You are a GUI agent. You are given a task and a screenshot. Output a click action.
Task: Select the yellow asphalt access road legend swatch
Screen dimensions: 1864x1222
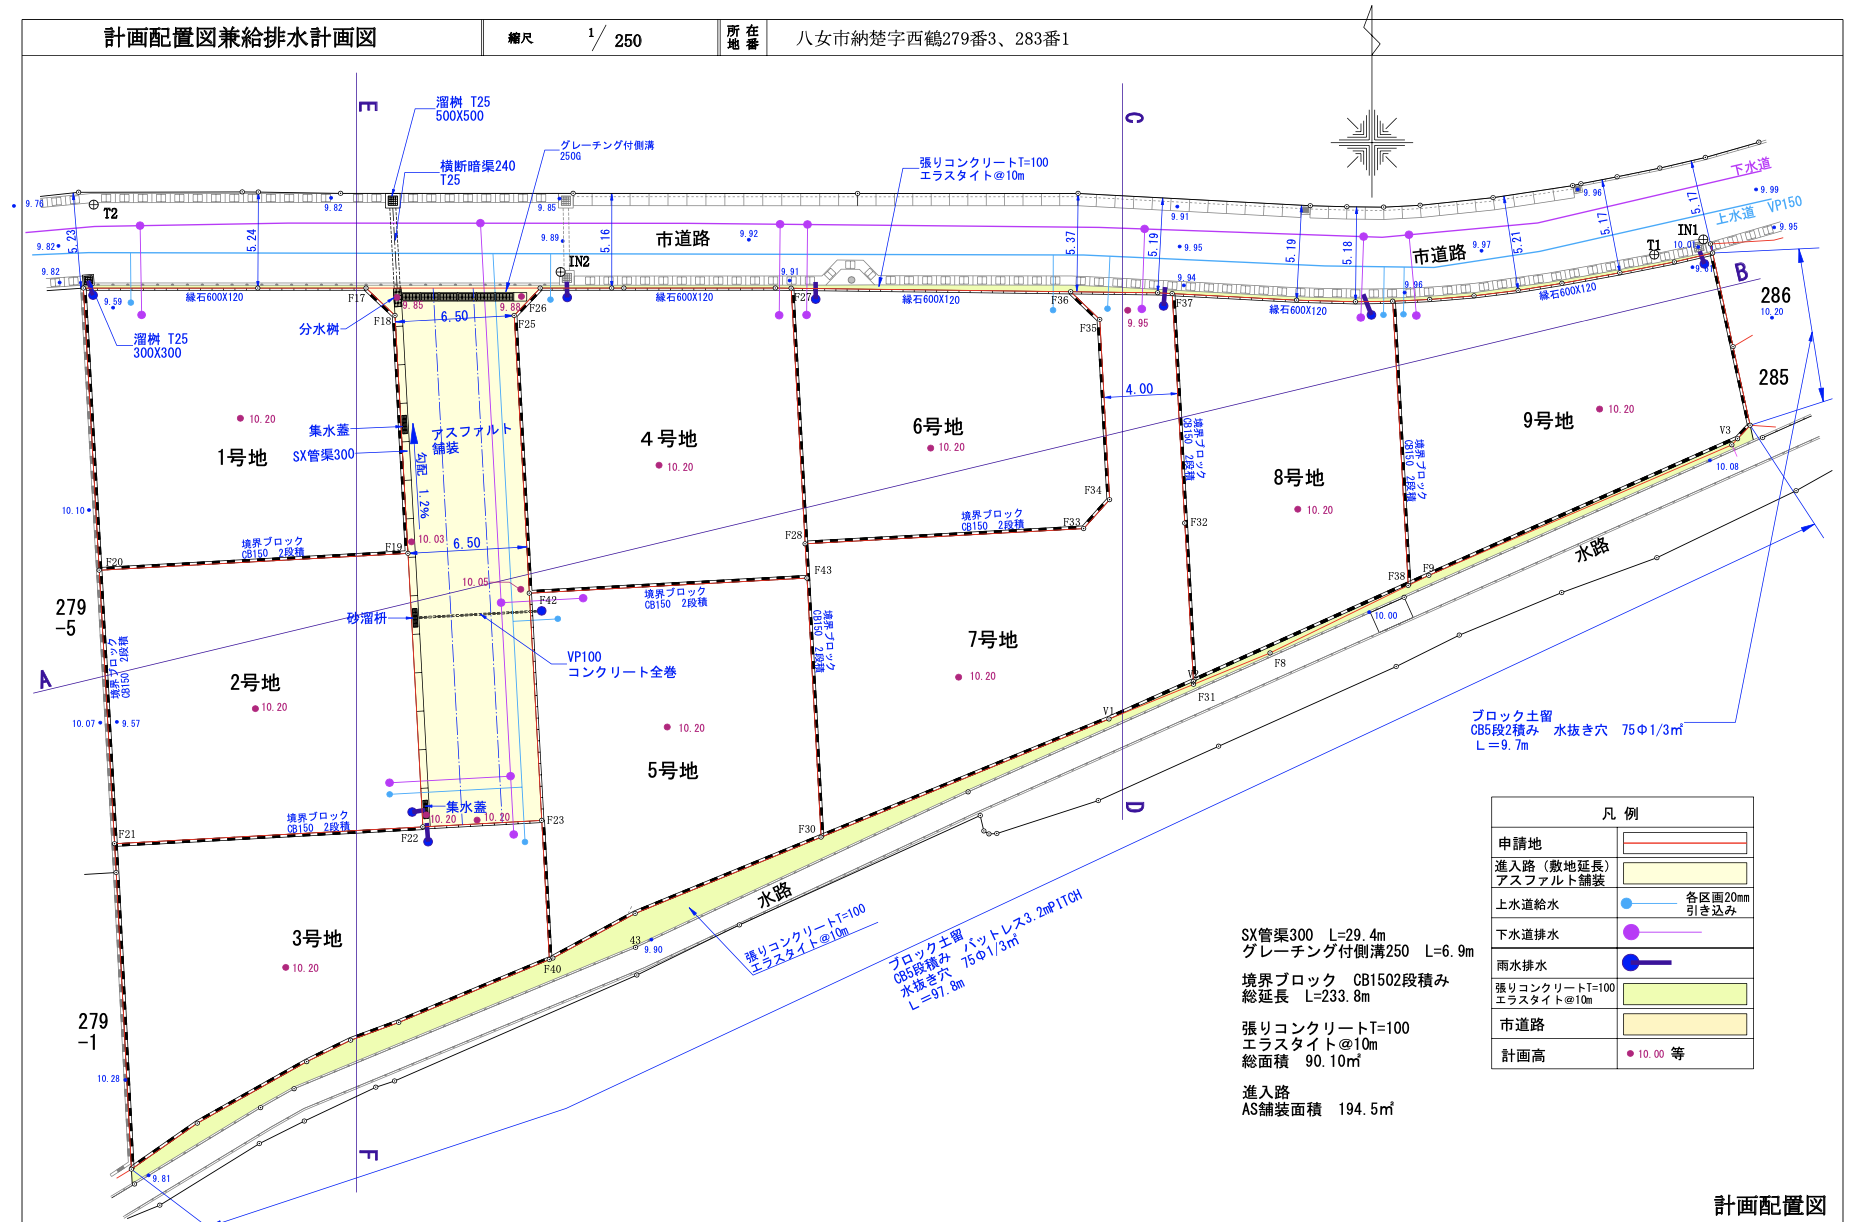click(1684, 873)
